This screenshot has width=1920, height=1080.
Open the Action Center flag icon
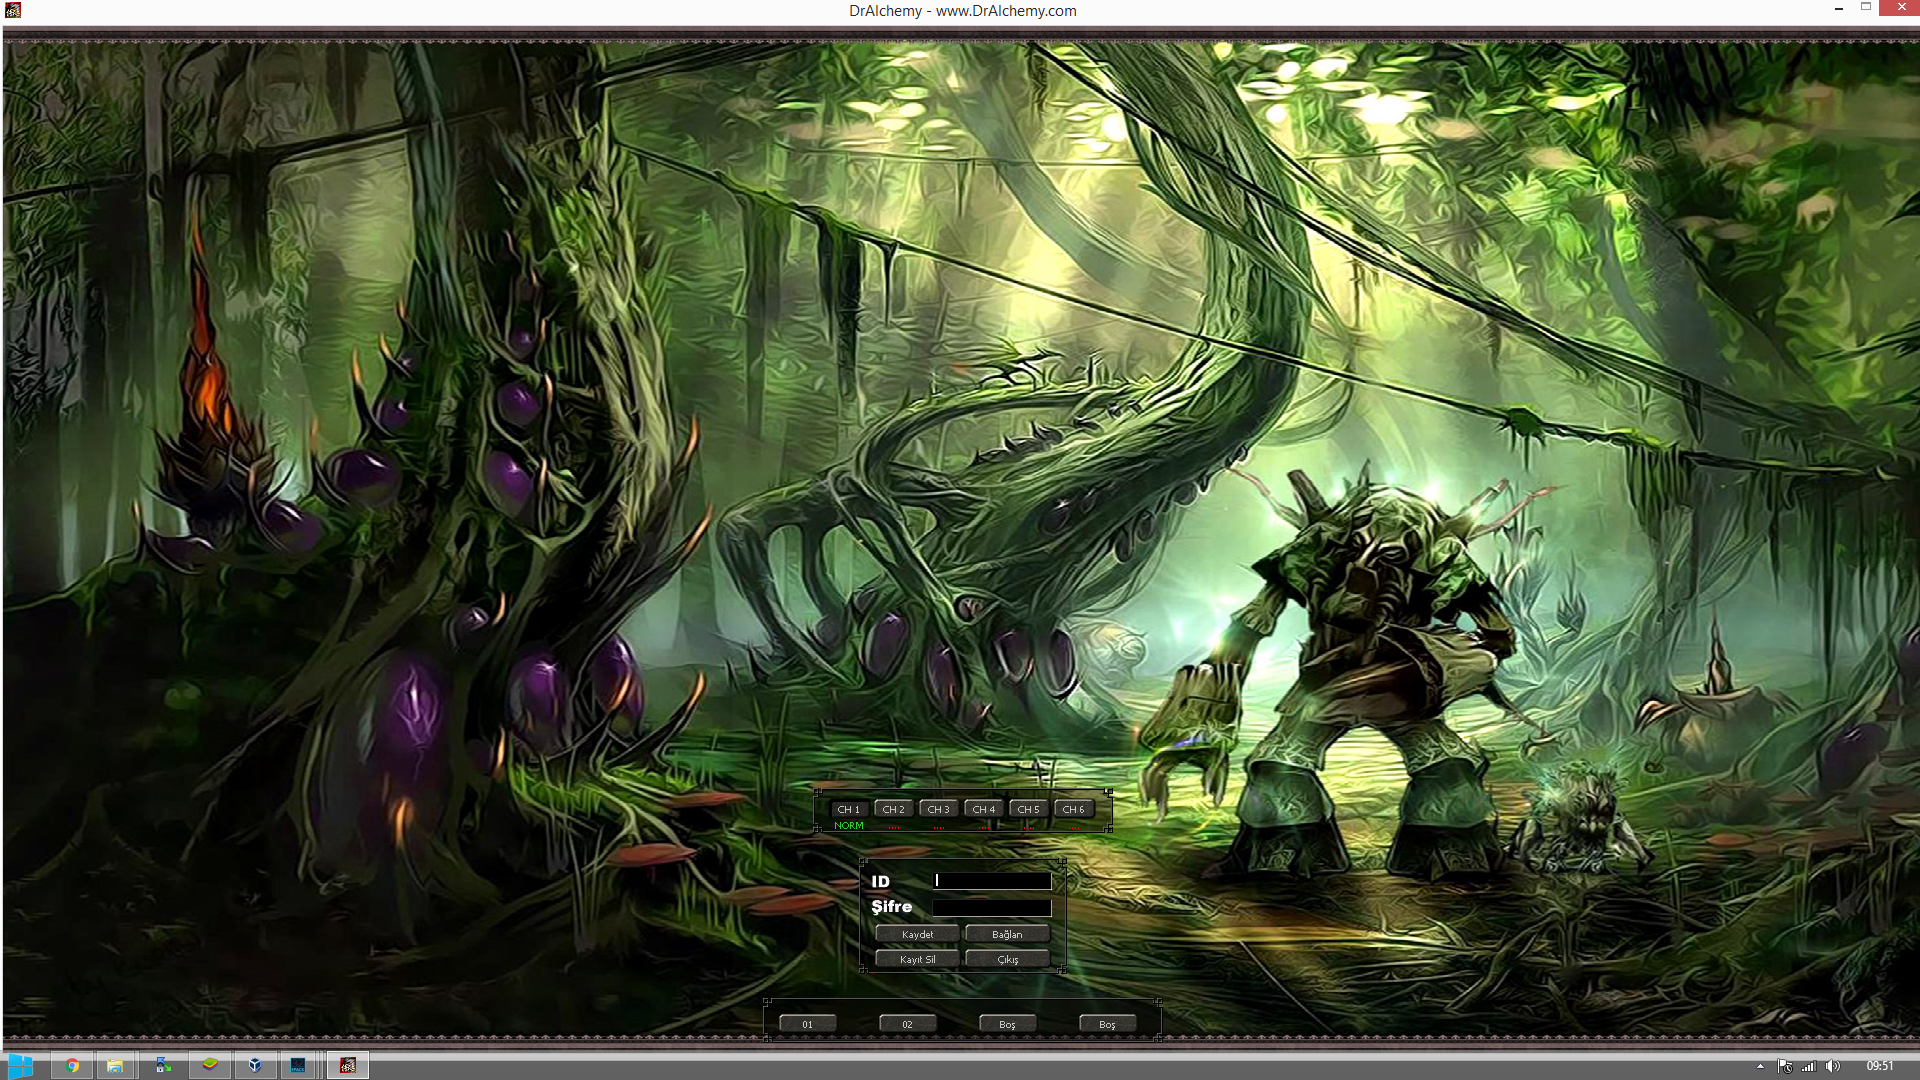click(x=1785, y=1066)
